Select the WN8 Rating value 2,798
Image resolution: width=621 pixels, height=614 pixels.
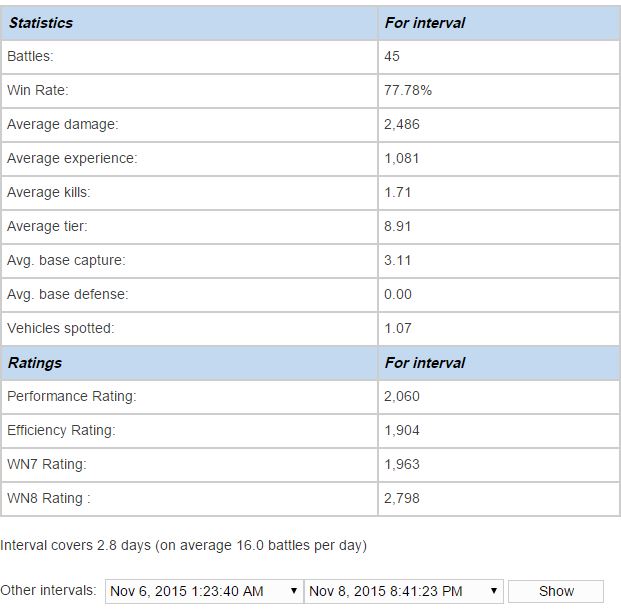click(x=402, y=498)
